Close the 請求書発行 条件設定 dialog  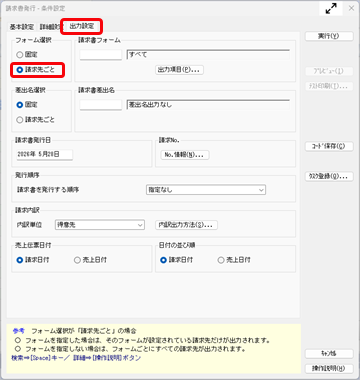(351, 8)
